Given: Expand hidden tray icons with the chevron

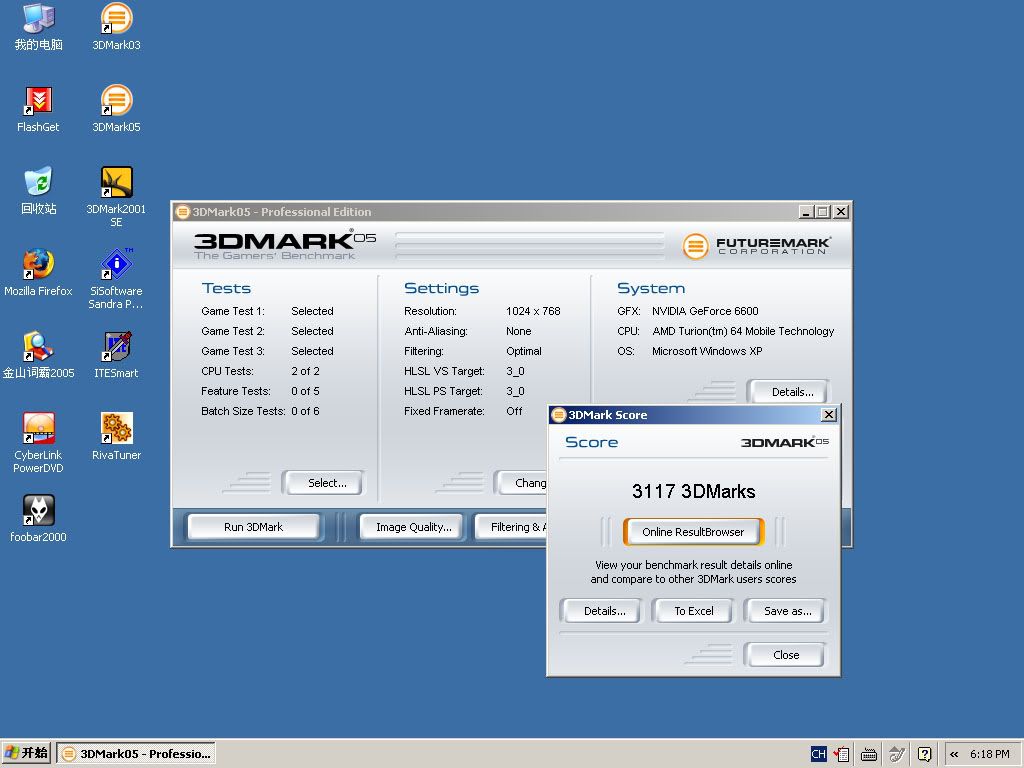Looking at the screenshot, I should tap(954, 754).
